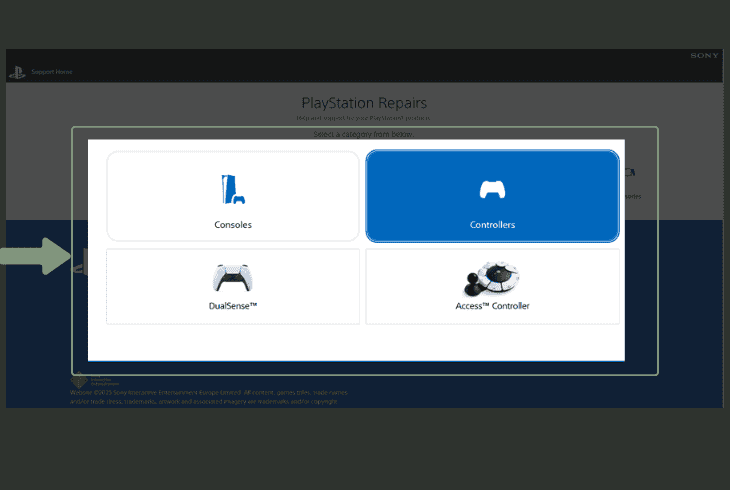Choose the DualSense™ controller option

pos(233,286)
